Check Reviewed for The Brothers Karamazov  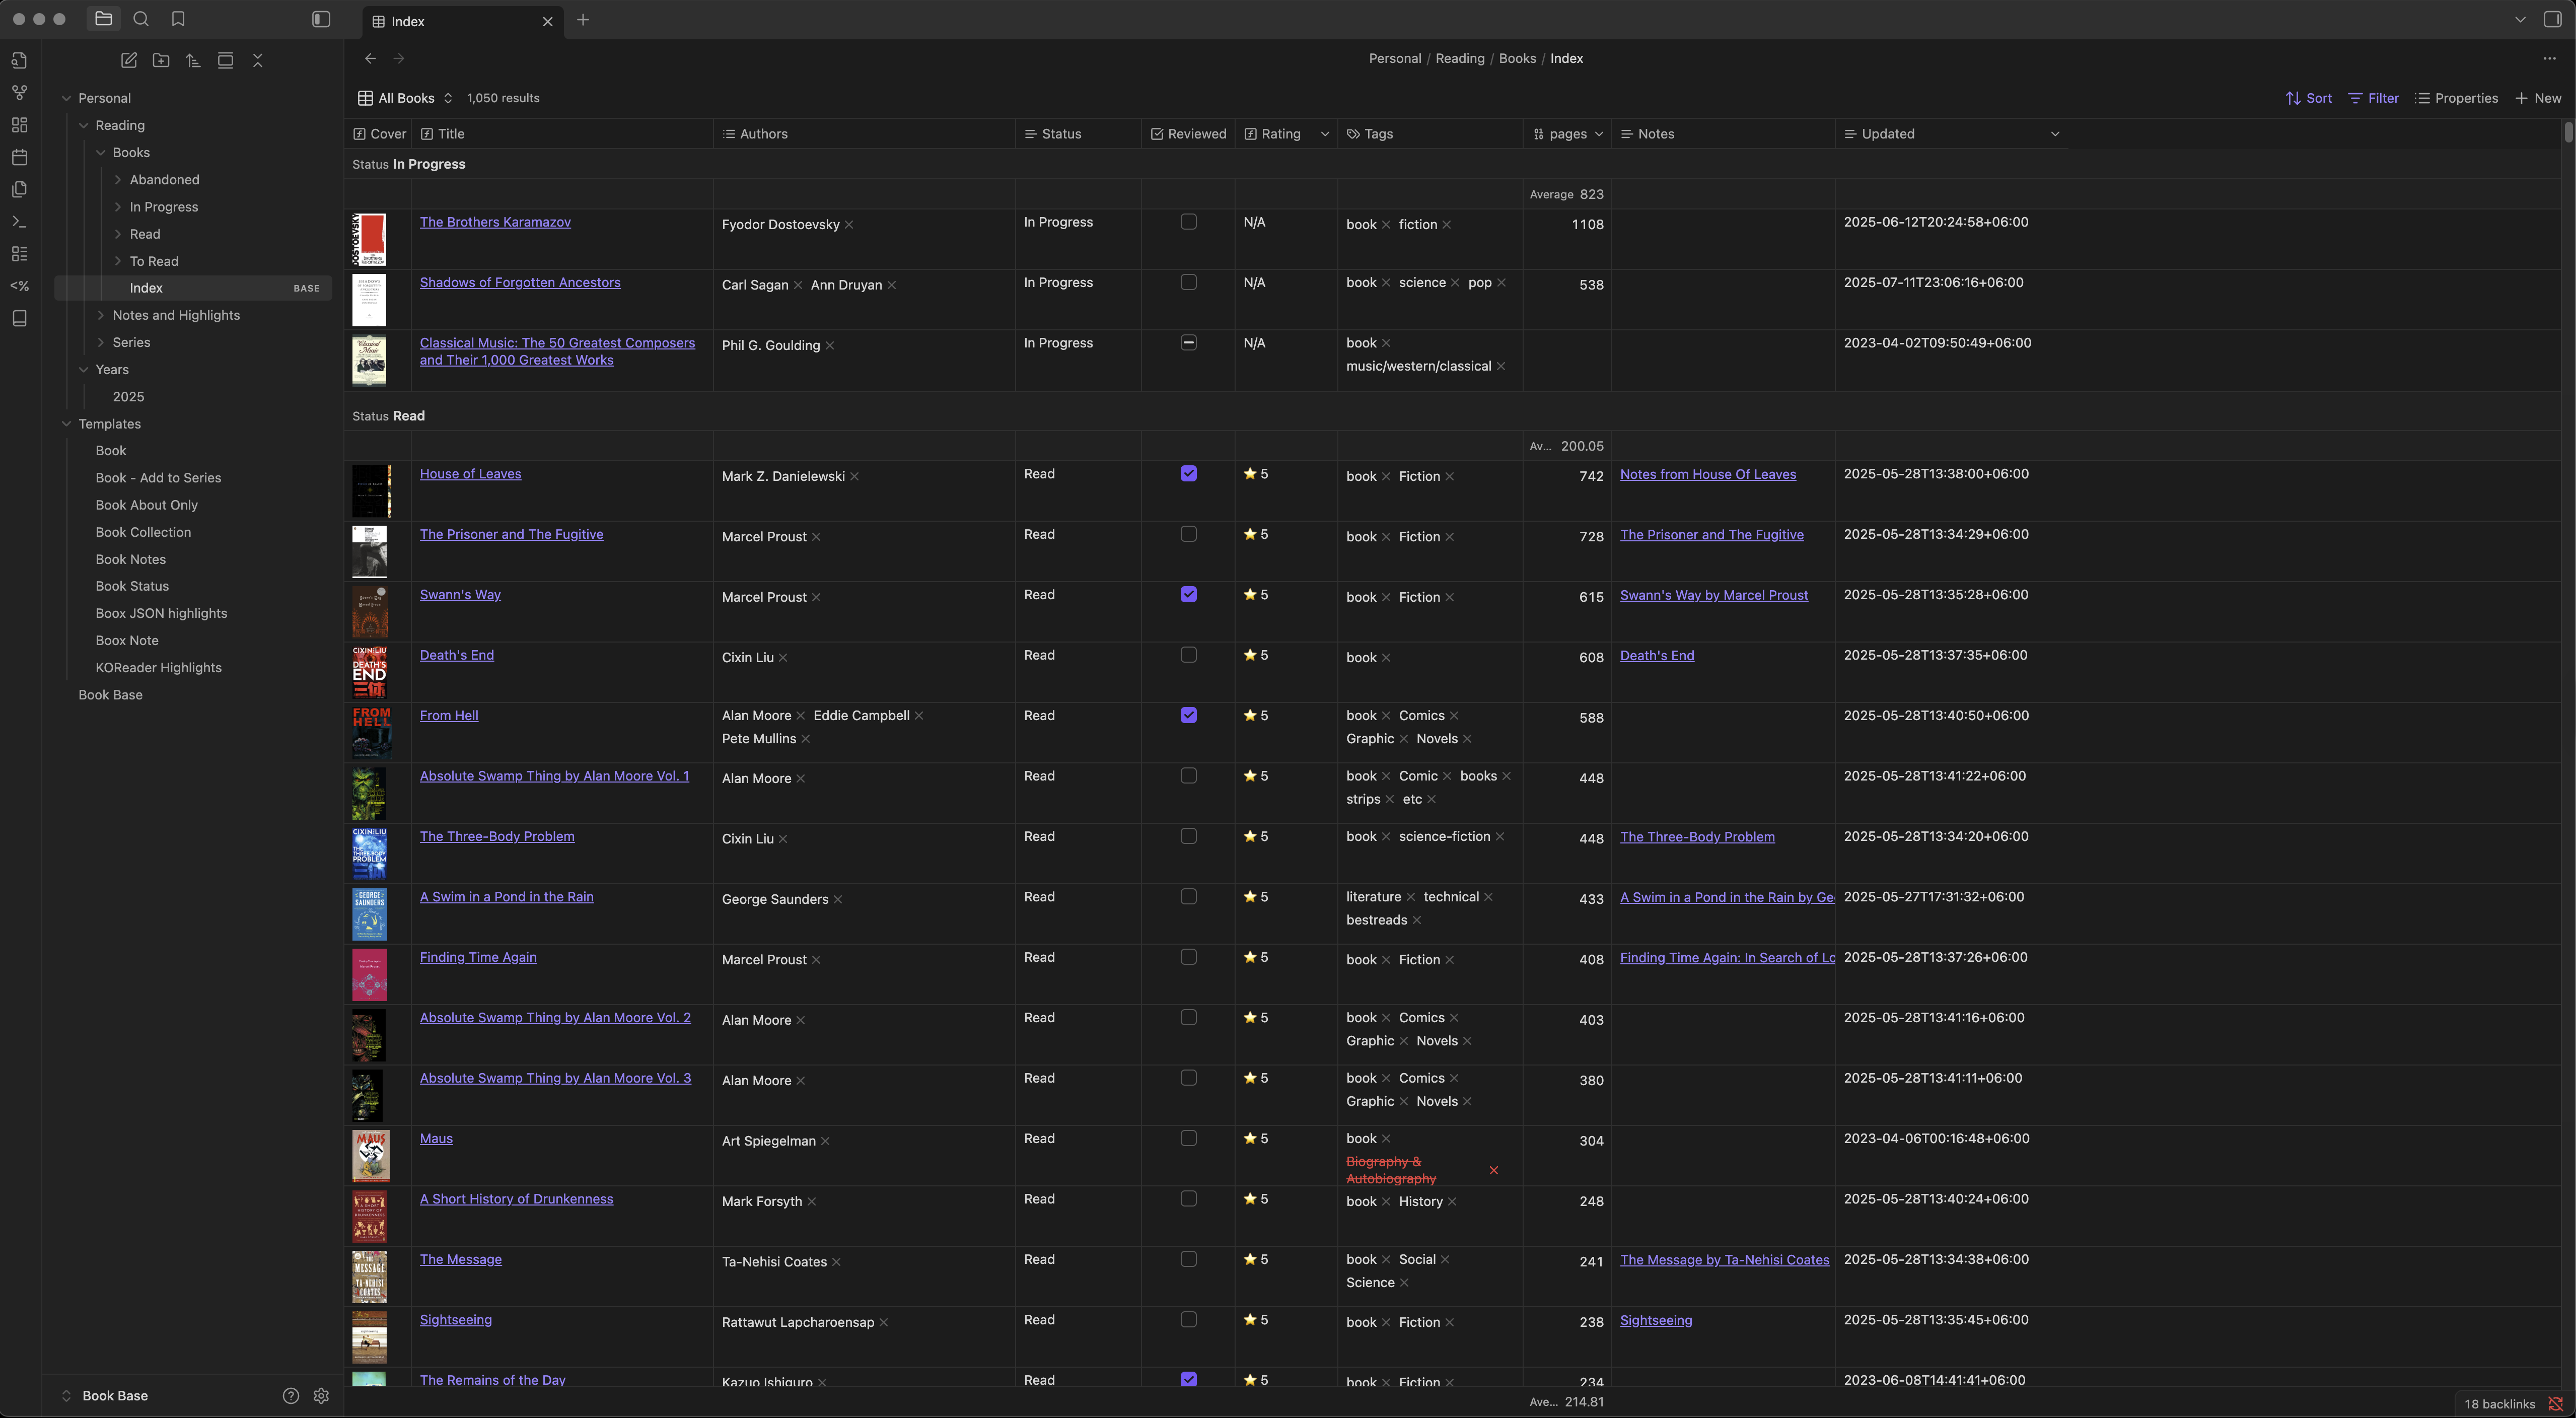[1188, 222]
